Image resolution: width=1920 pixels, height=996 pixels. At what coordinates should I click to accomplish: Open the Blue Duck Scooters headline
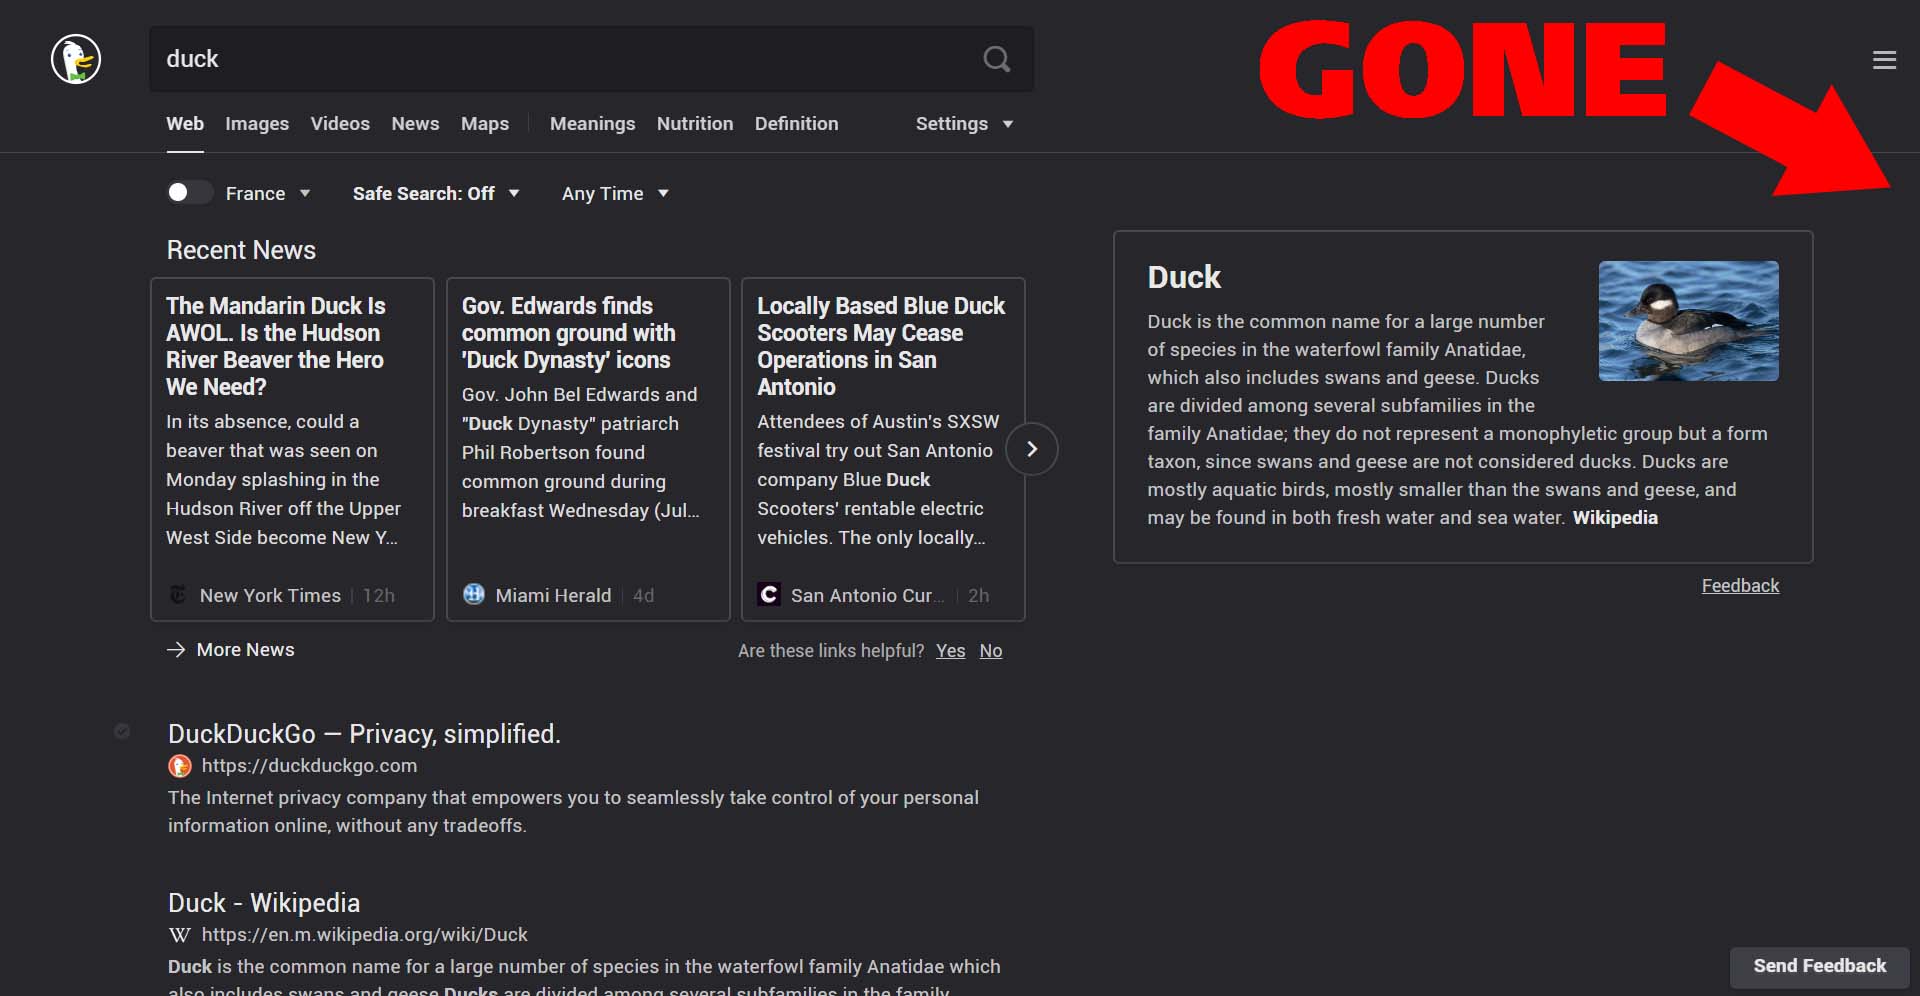(881, 346)
